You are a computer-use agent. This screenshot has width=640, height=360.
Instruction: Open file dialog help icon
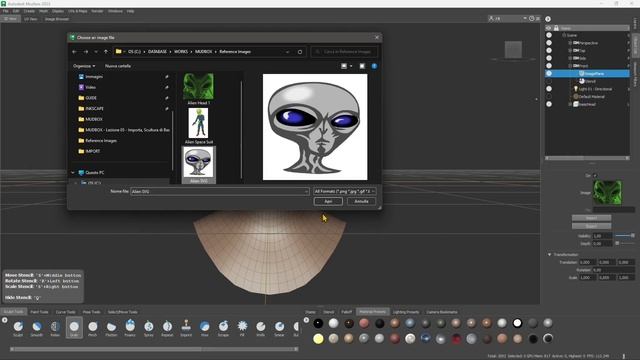pyautogui.click(x=374, y=66)
